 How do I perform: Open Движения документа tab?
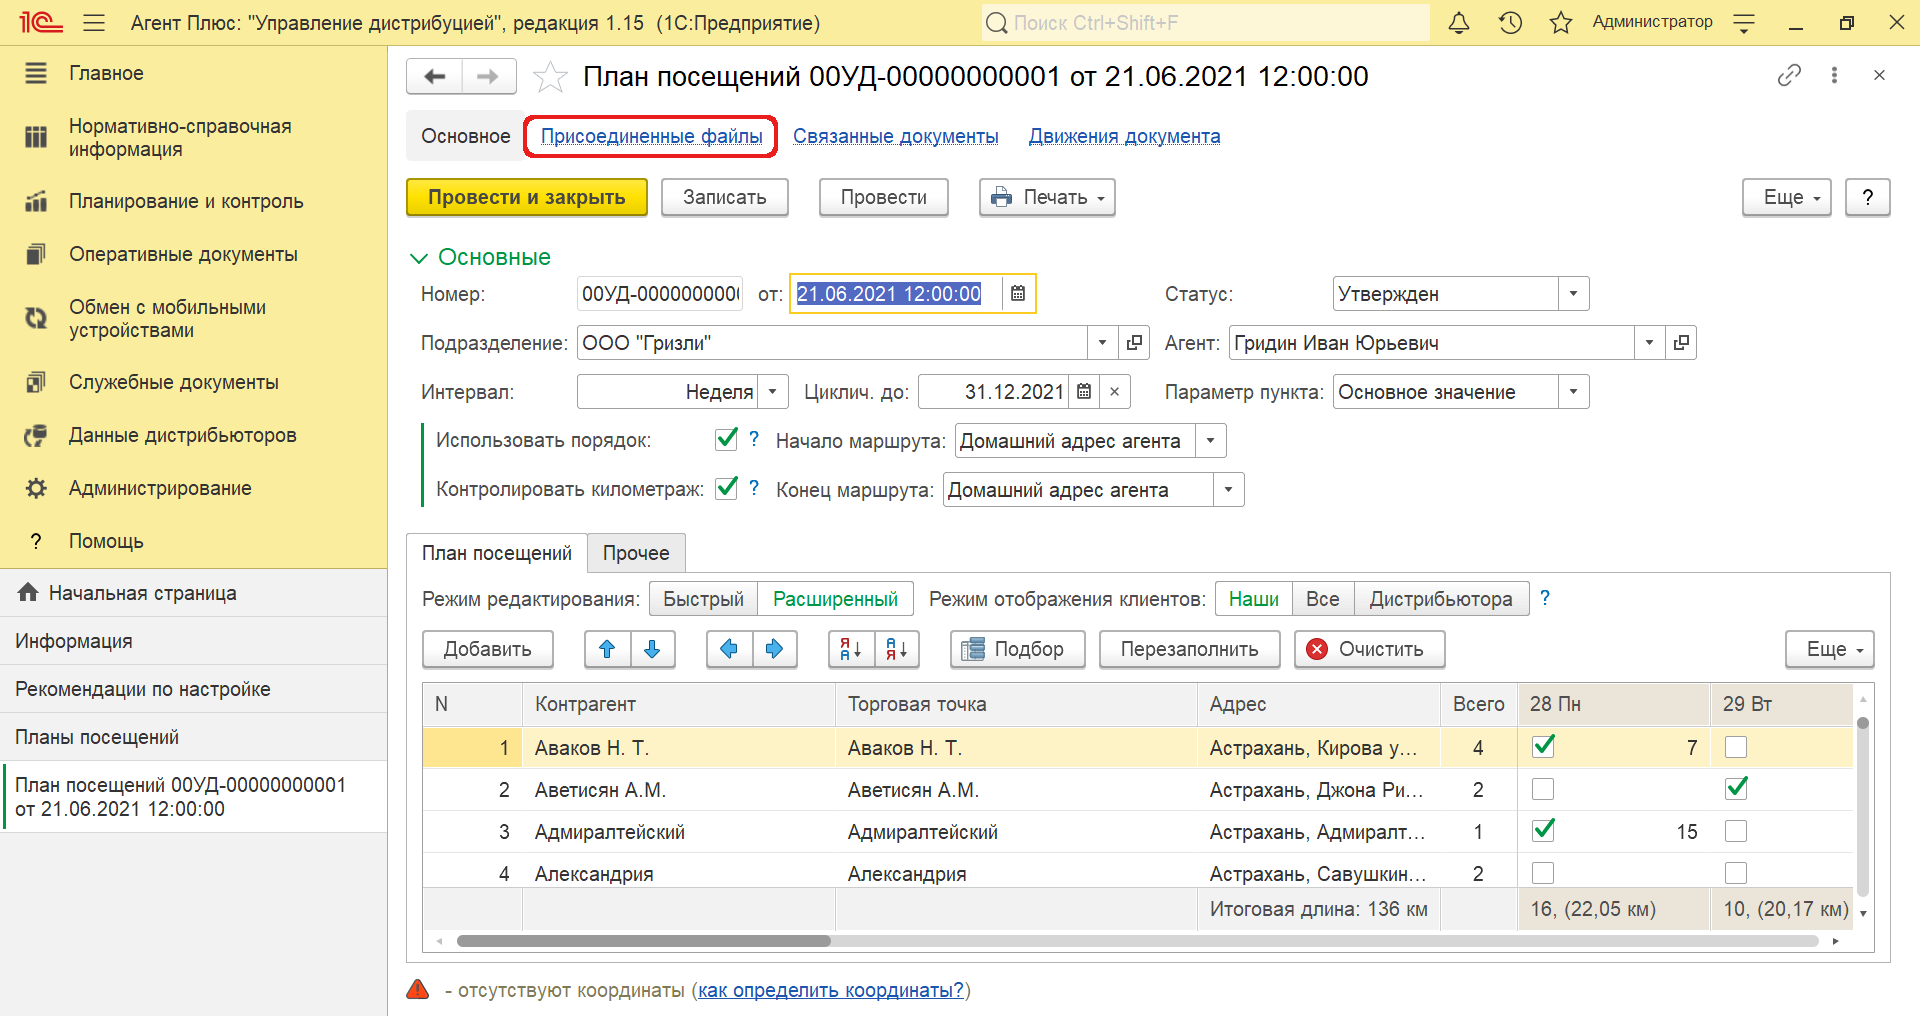1125,136
